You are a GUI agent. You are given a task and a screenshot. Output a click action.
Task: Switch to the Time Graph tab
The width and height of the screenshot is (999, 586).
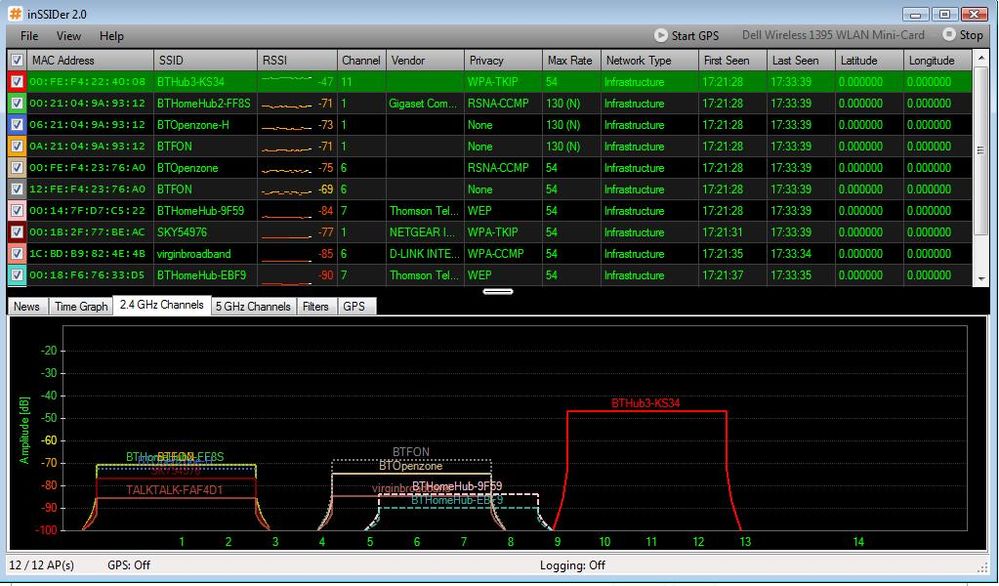click(81, 306)
